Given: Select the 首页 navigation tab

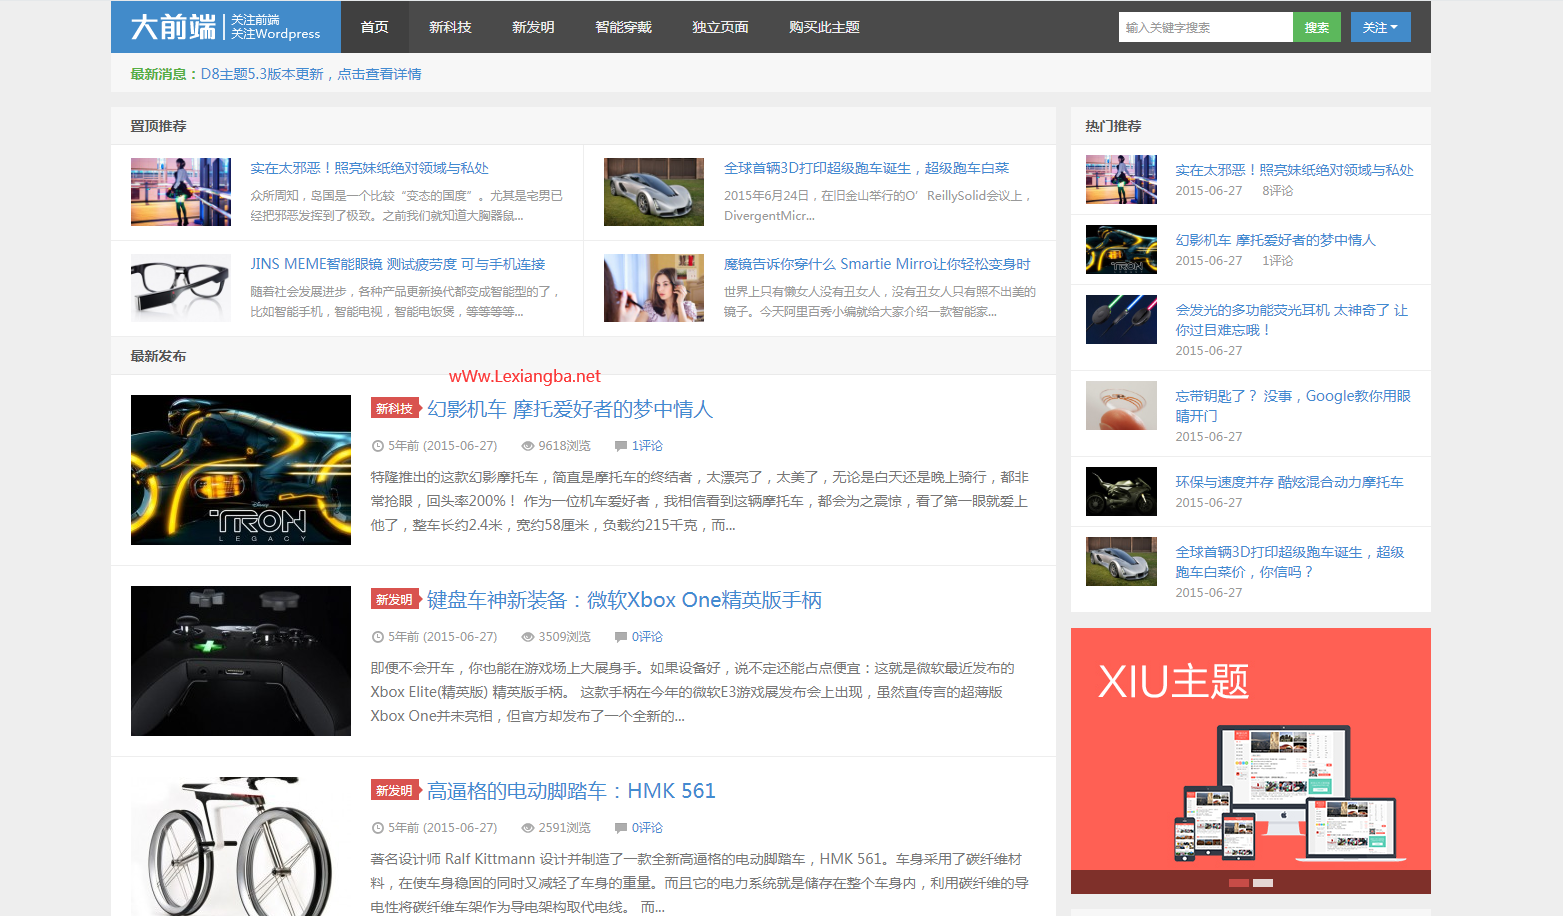Looking at the screenshot, I should 375,27.
